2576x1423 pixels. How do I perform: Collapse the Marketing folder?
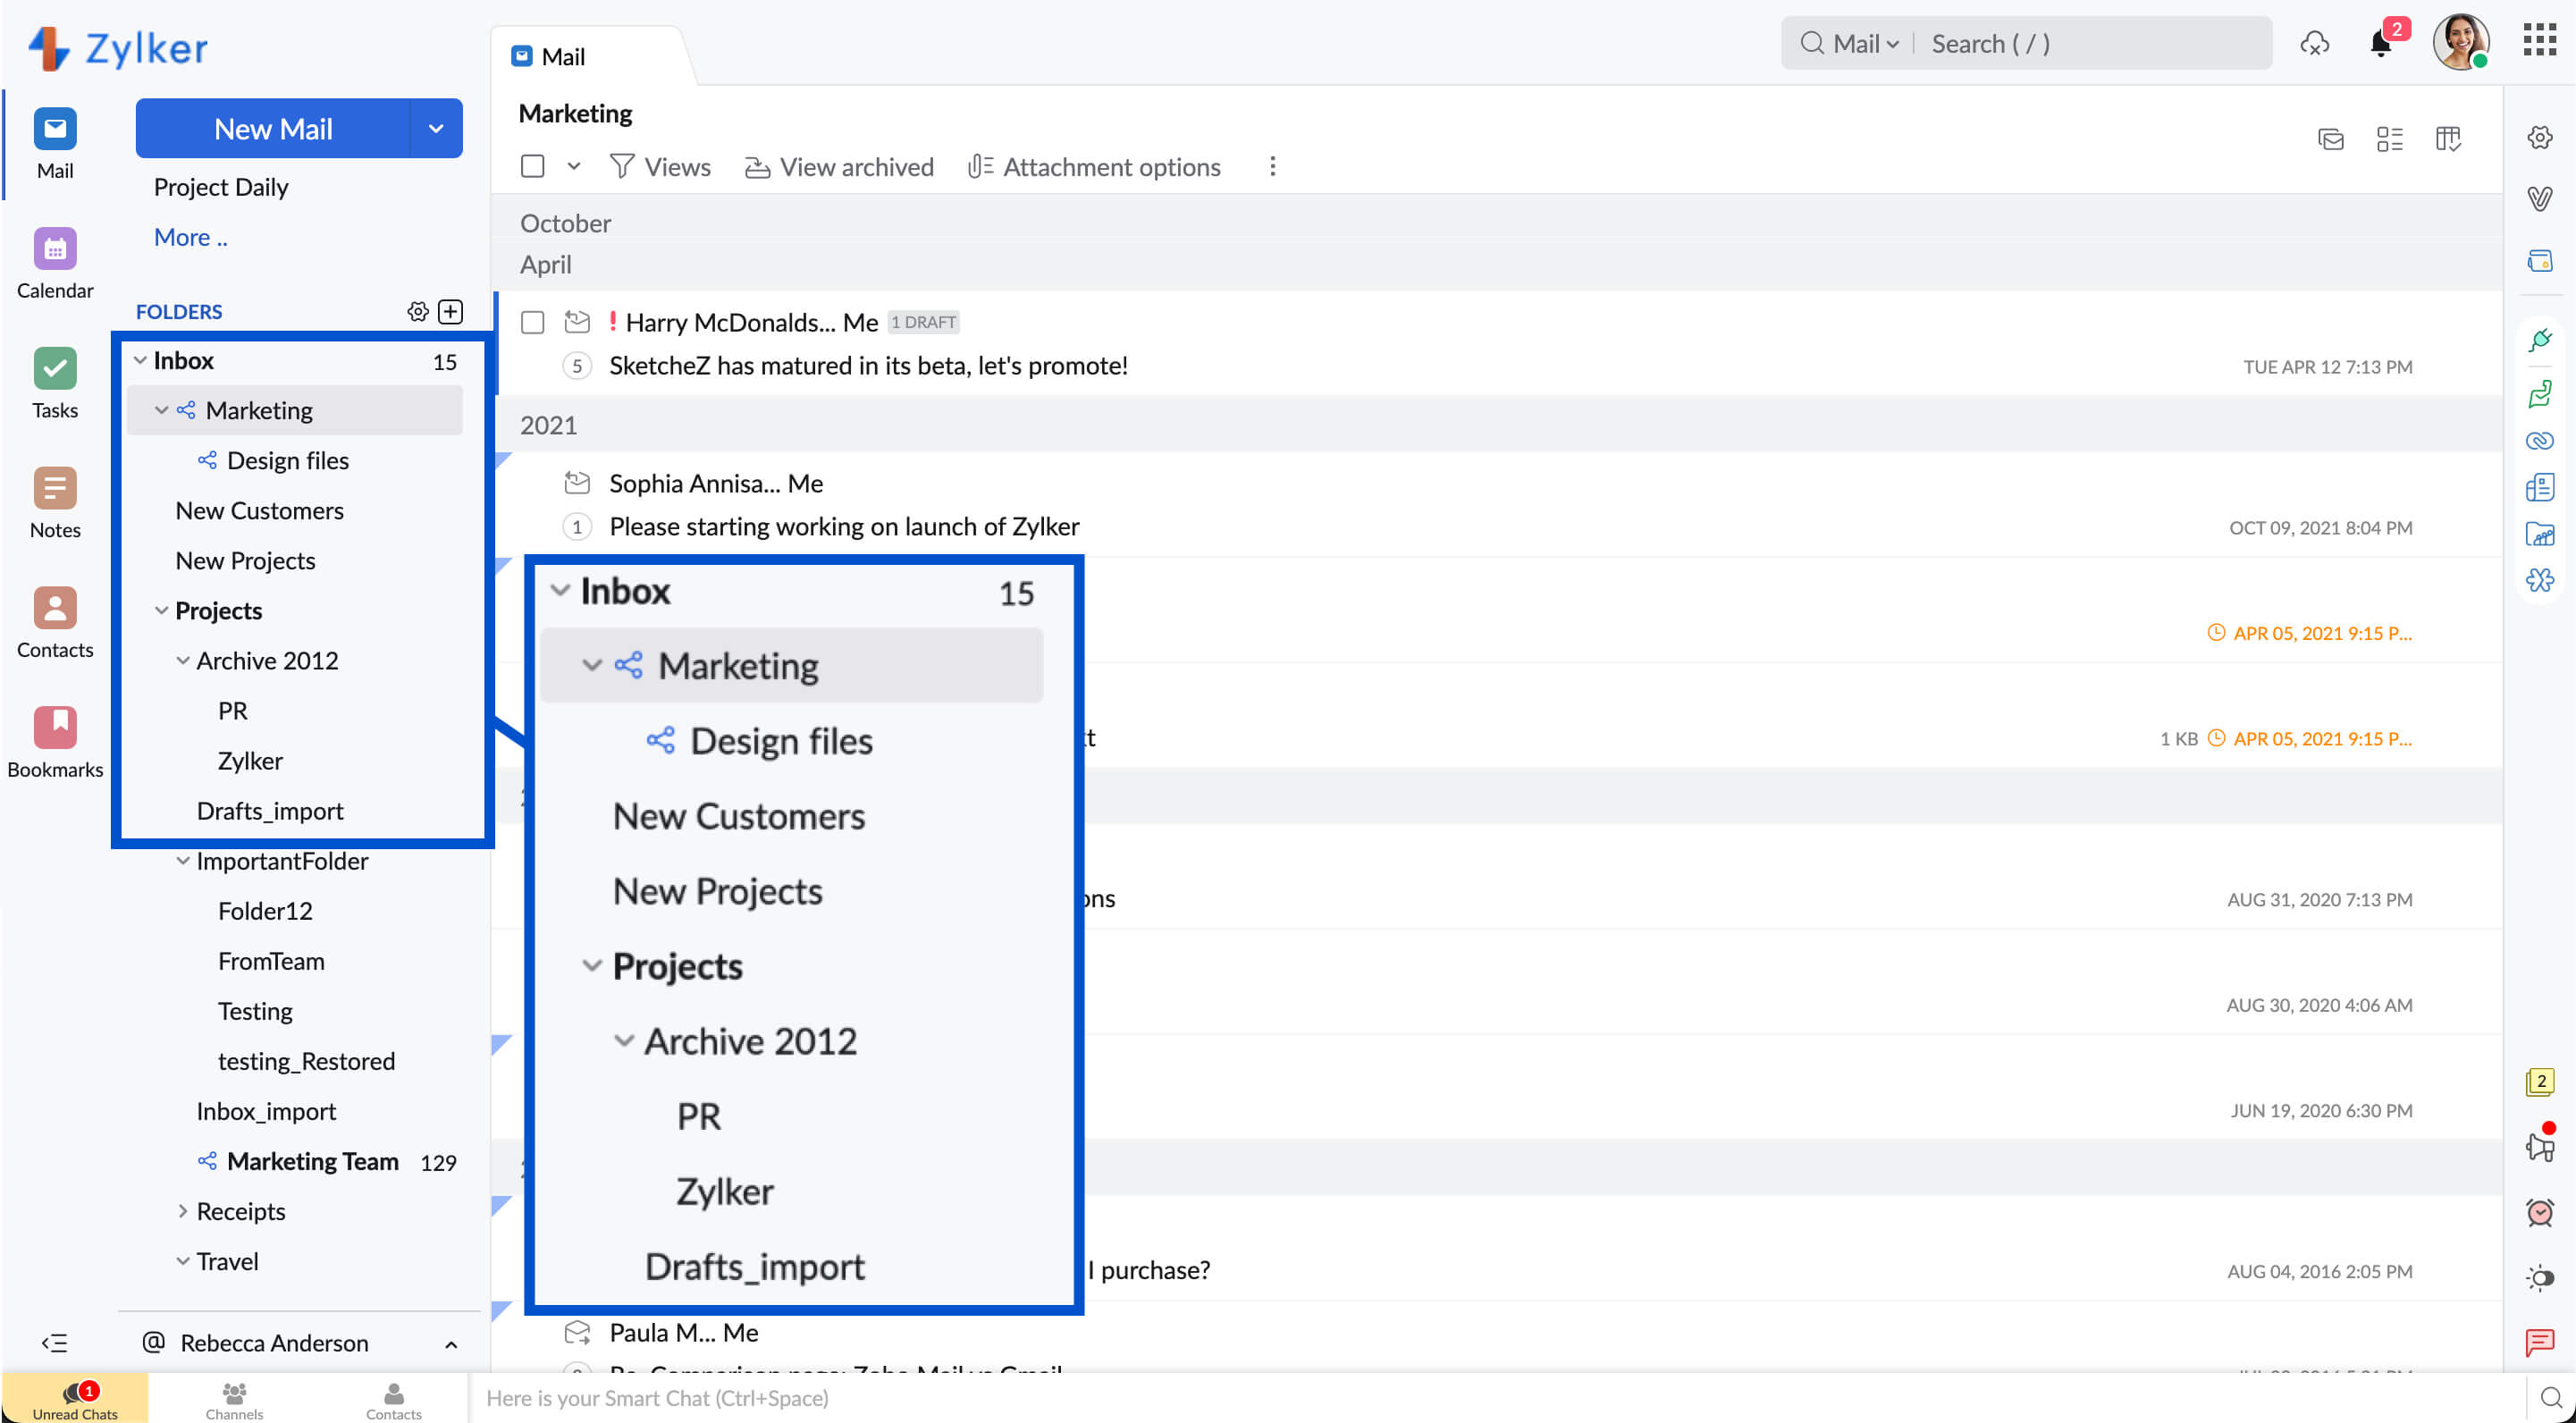click(x=161, y=410)
